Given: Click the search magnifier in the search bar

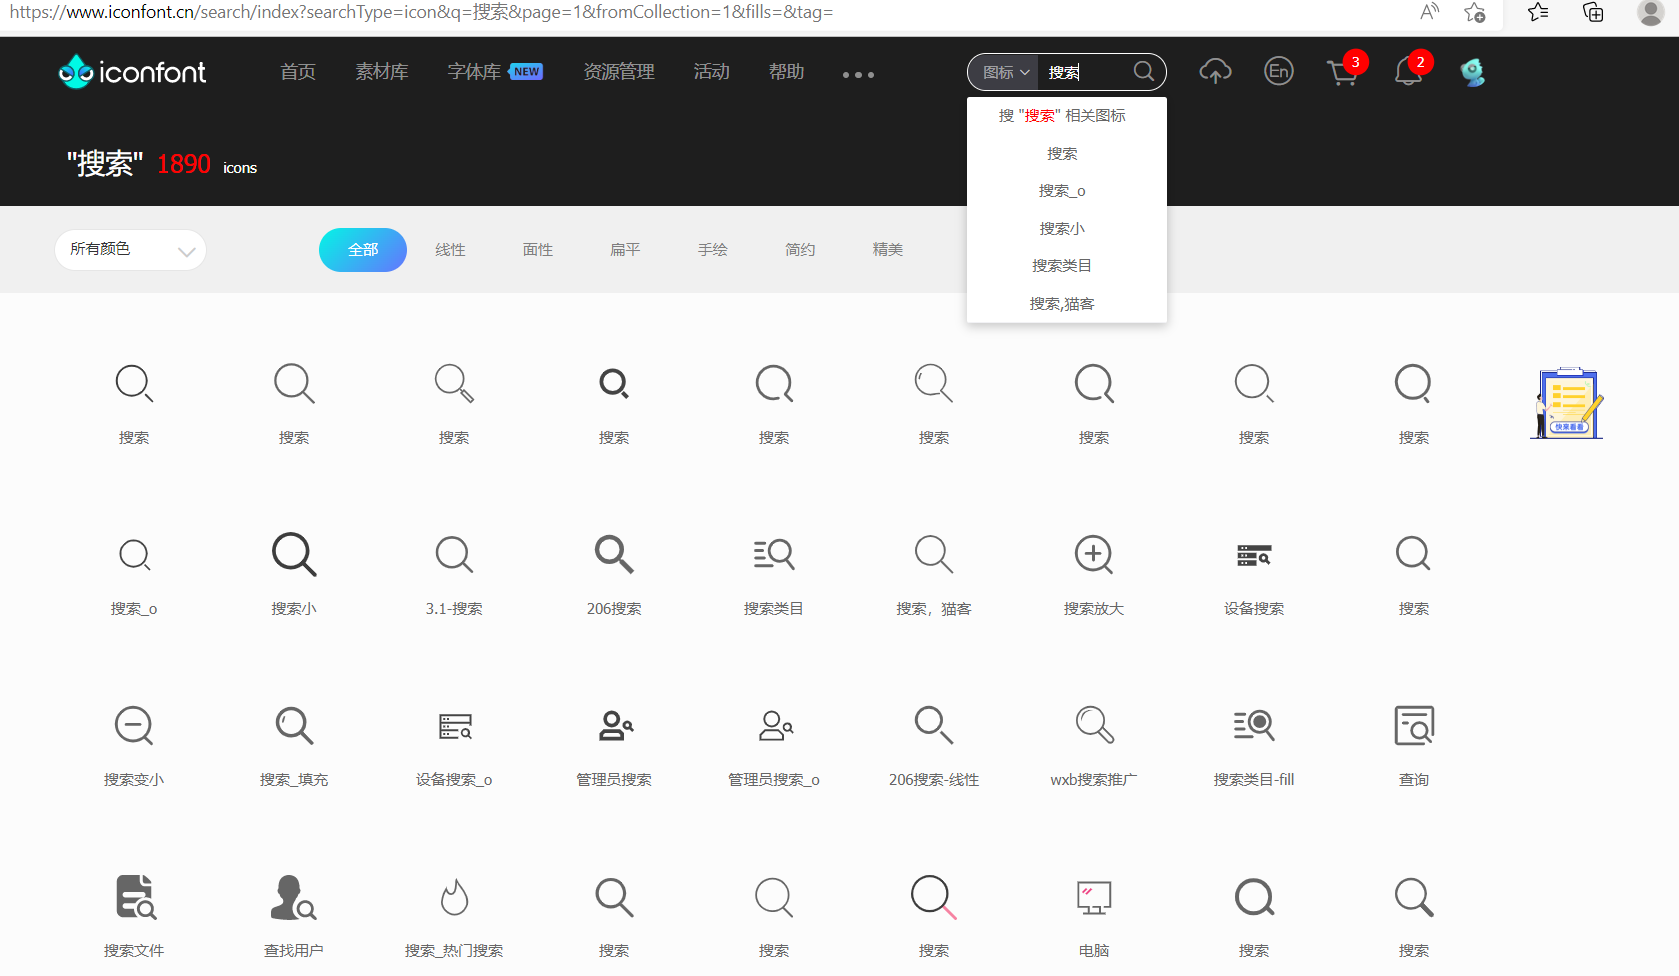Looking at the screenshot, I should click(x=1142, y=71).
